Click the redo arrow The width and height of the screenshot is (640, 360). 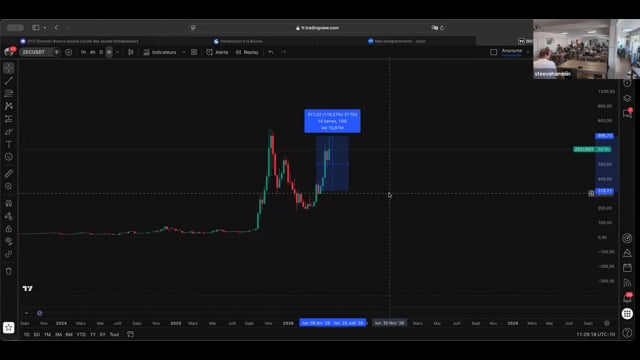(x=283, y=52)
